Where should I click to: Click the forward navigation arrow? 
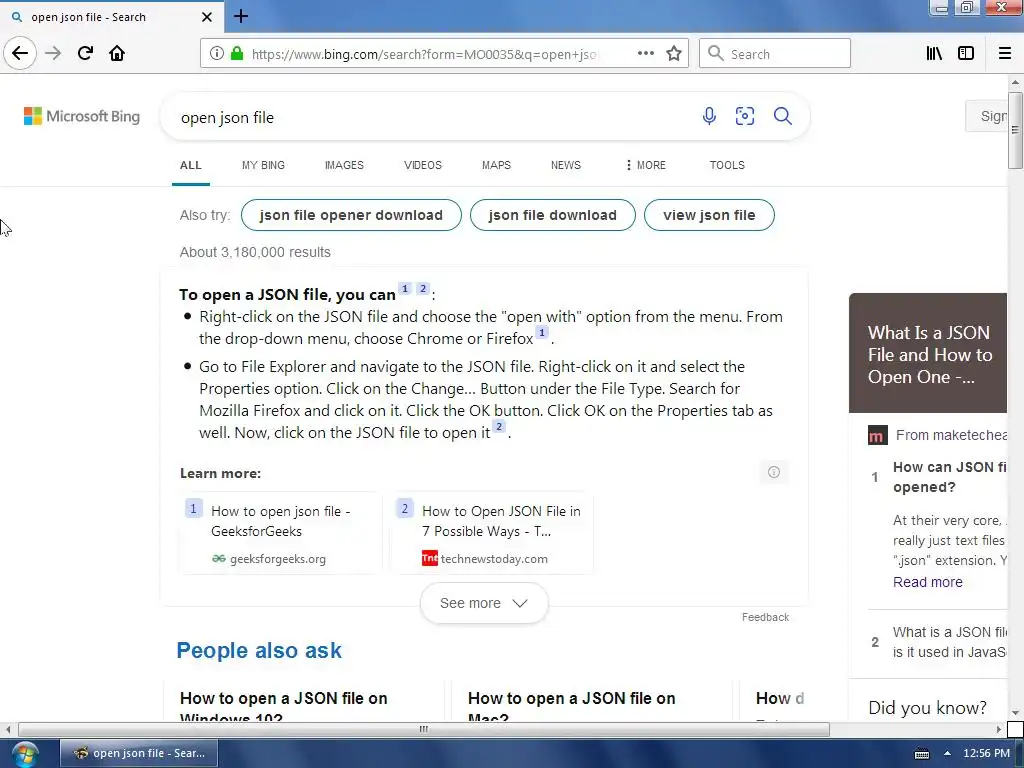(x=53, y=53)
